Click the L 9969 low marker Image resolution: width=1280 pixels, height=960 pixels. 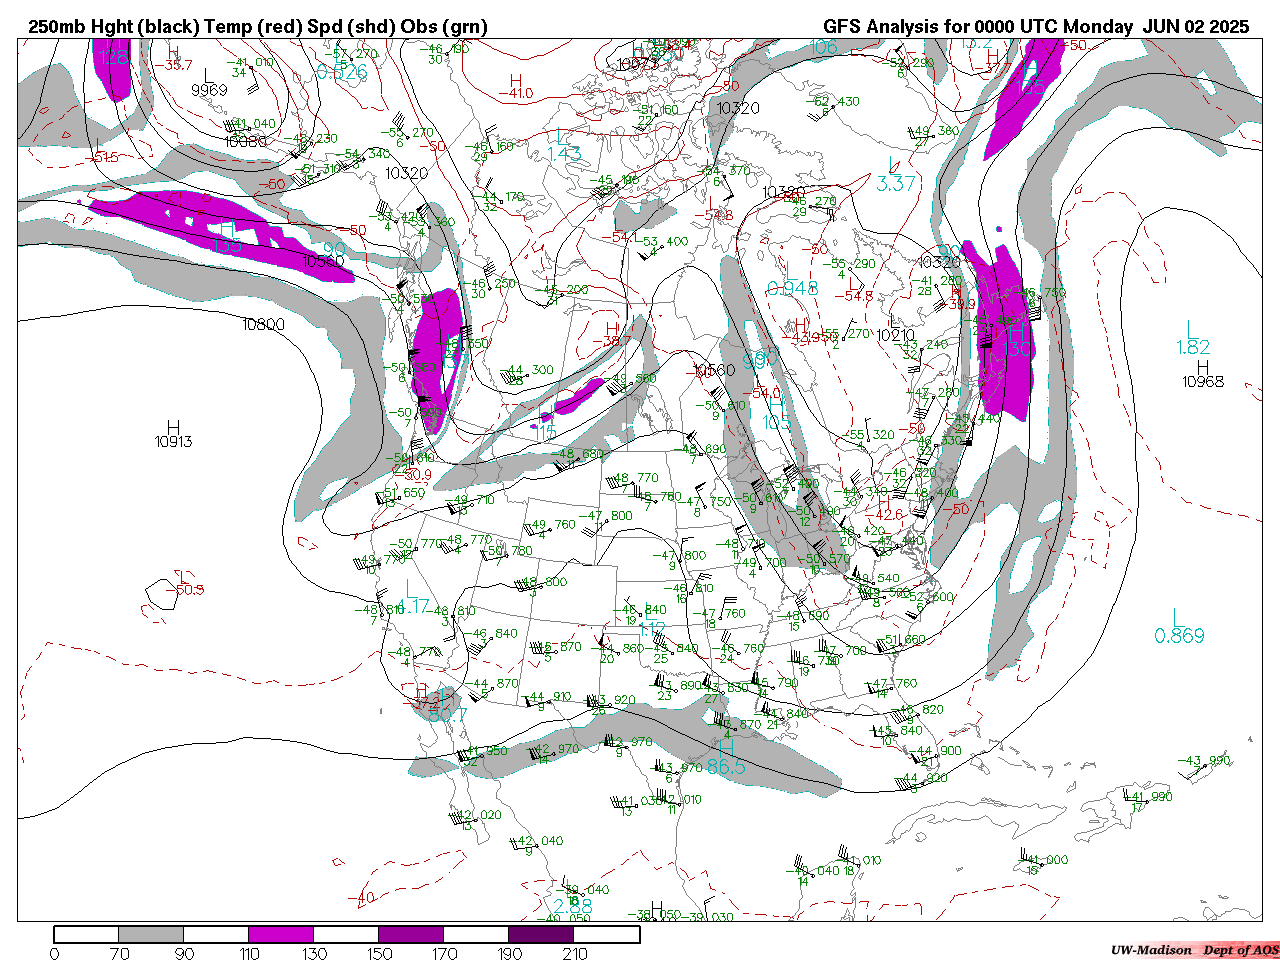pos(209,82)
